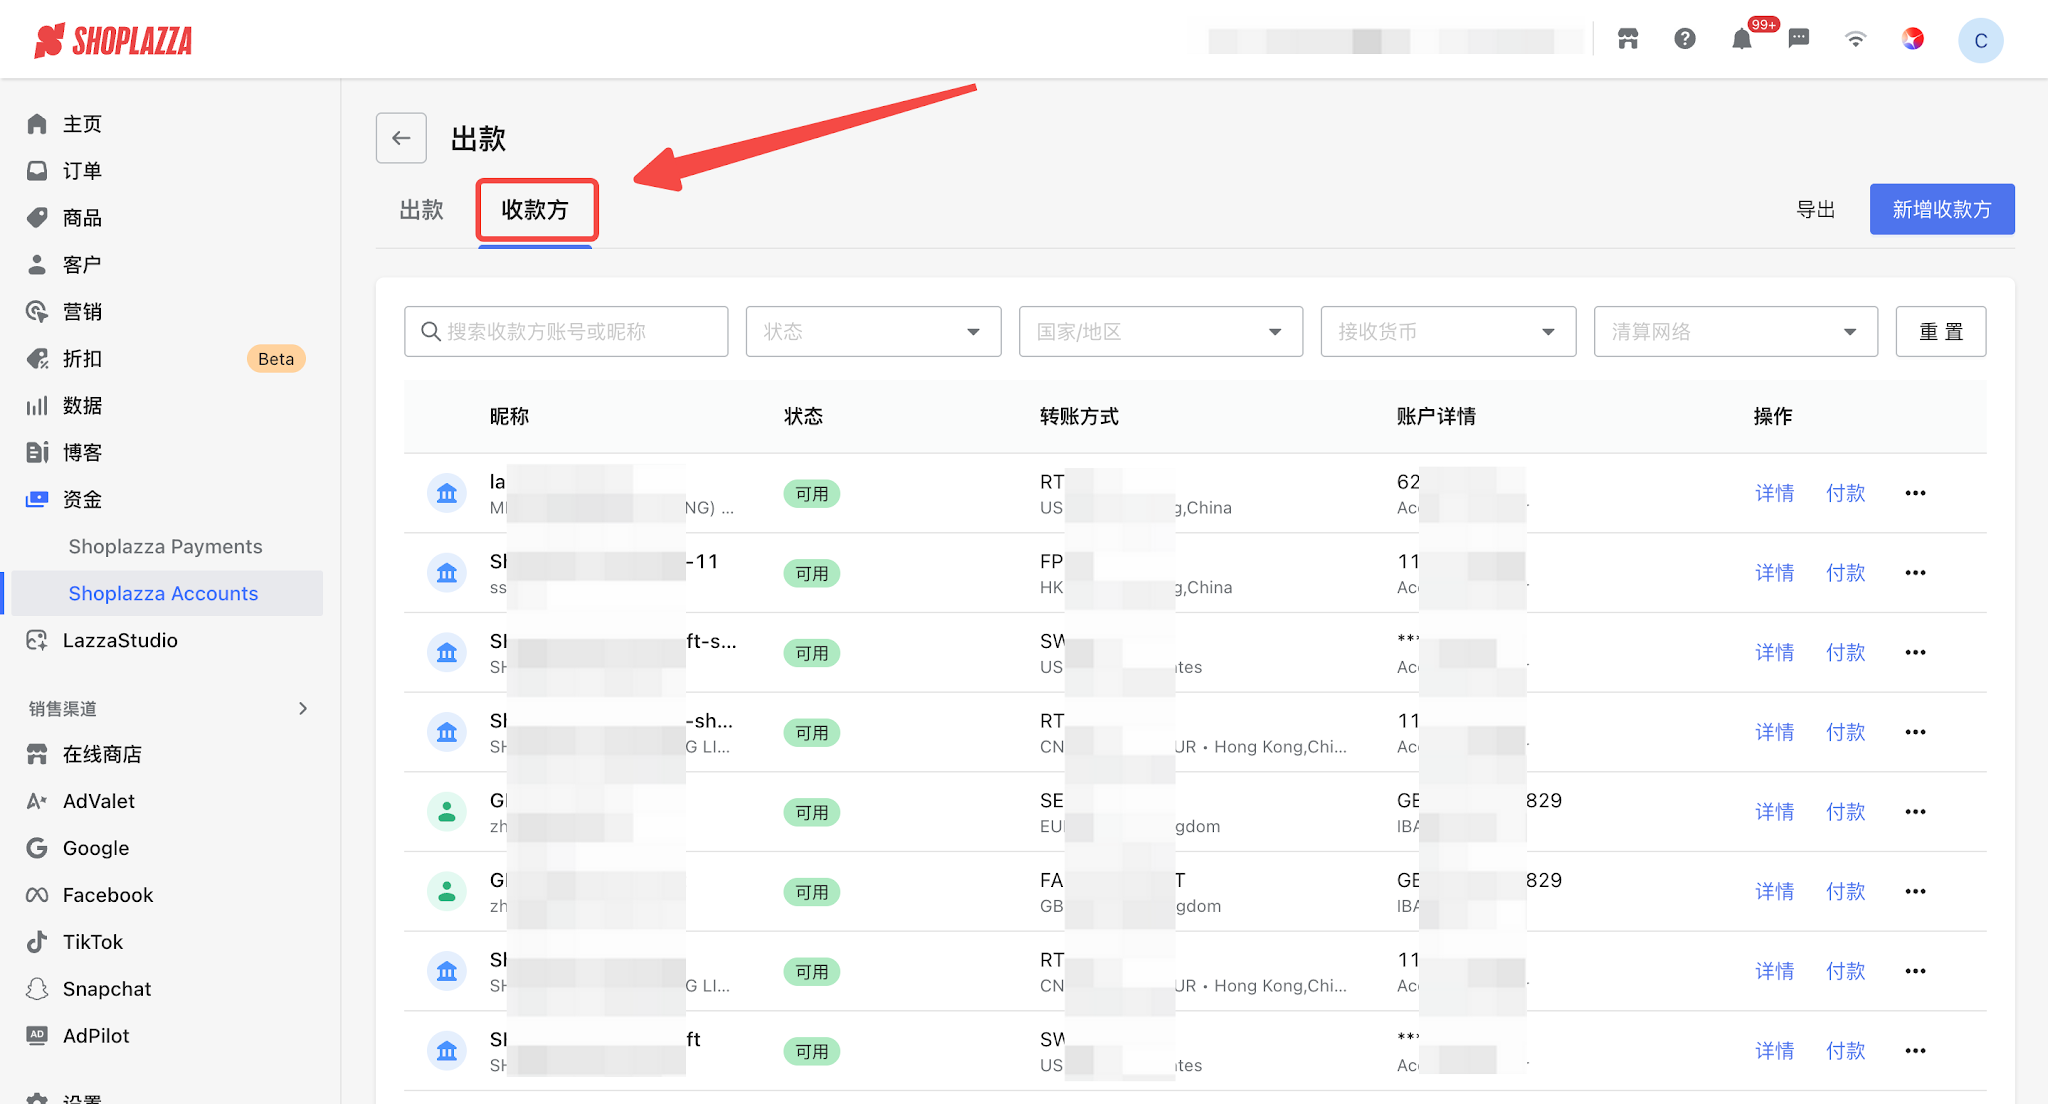Screen dimensions: 2048x1104
Task: Open TikTok sales channel
Action: 92,943
